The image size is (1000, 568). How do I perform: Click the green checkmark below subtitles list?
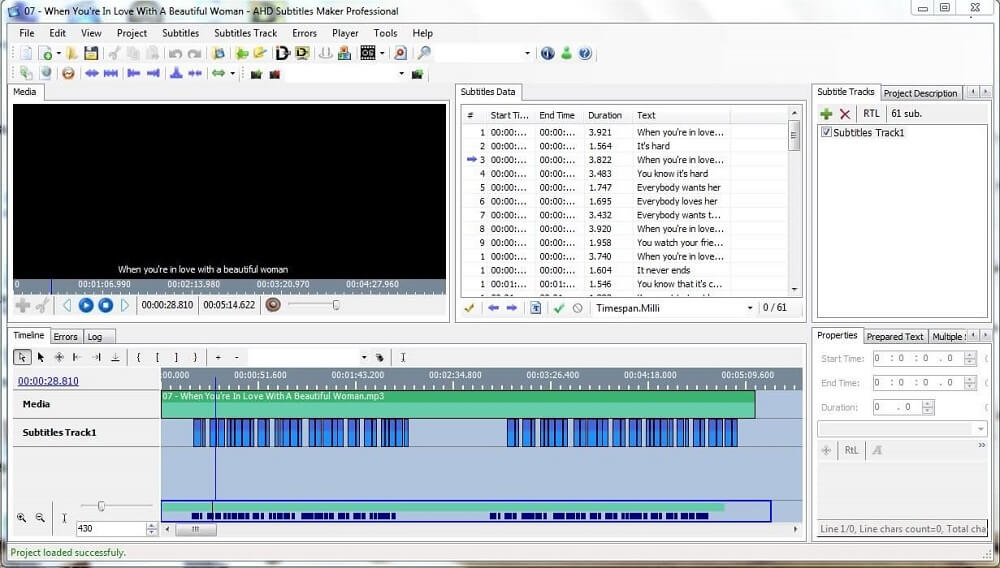(559, 308)
